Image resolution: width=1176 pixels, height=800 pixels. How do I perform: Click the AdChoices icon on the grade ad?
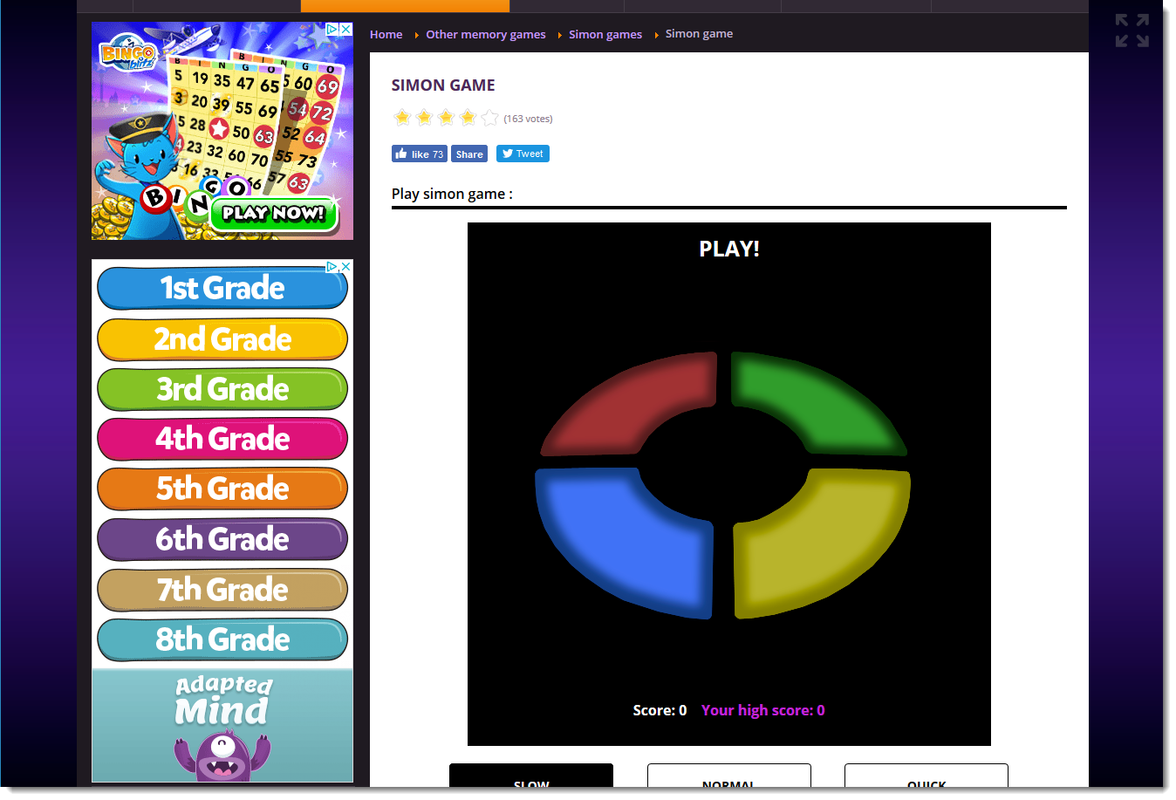click(332, 267)
